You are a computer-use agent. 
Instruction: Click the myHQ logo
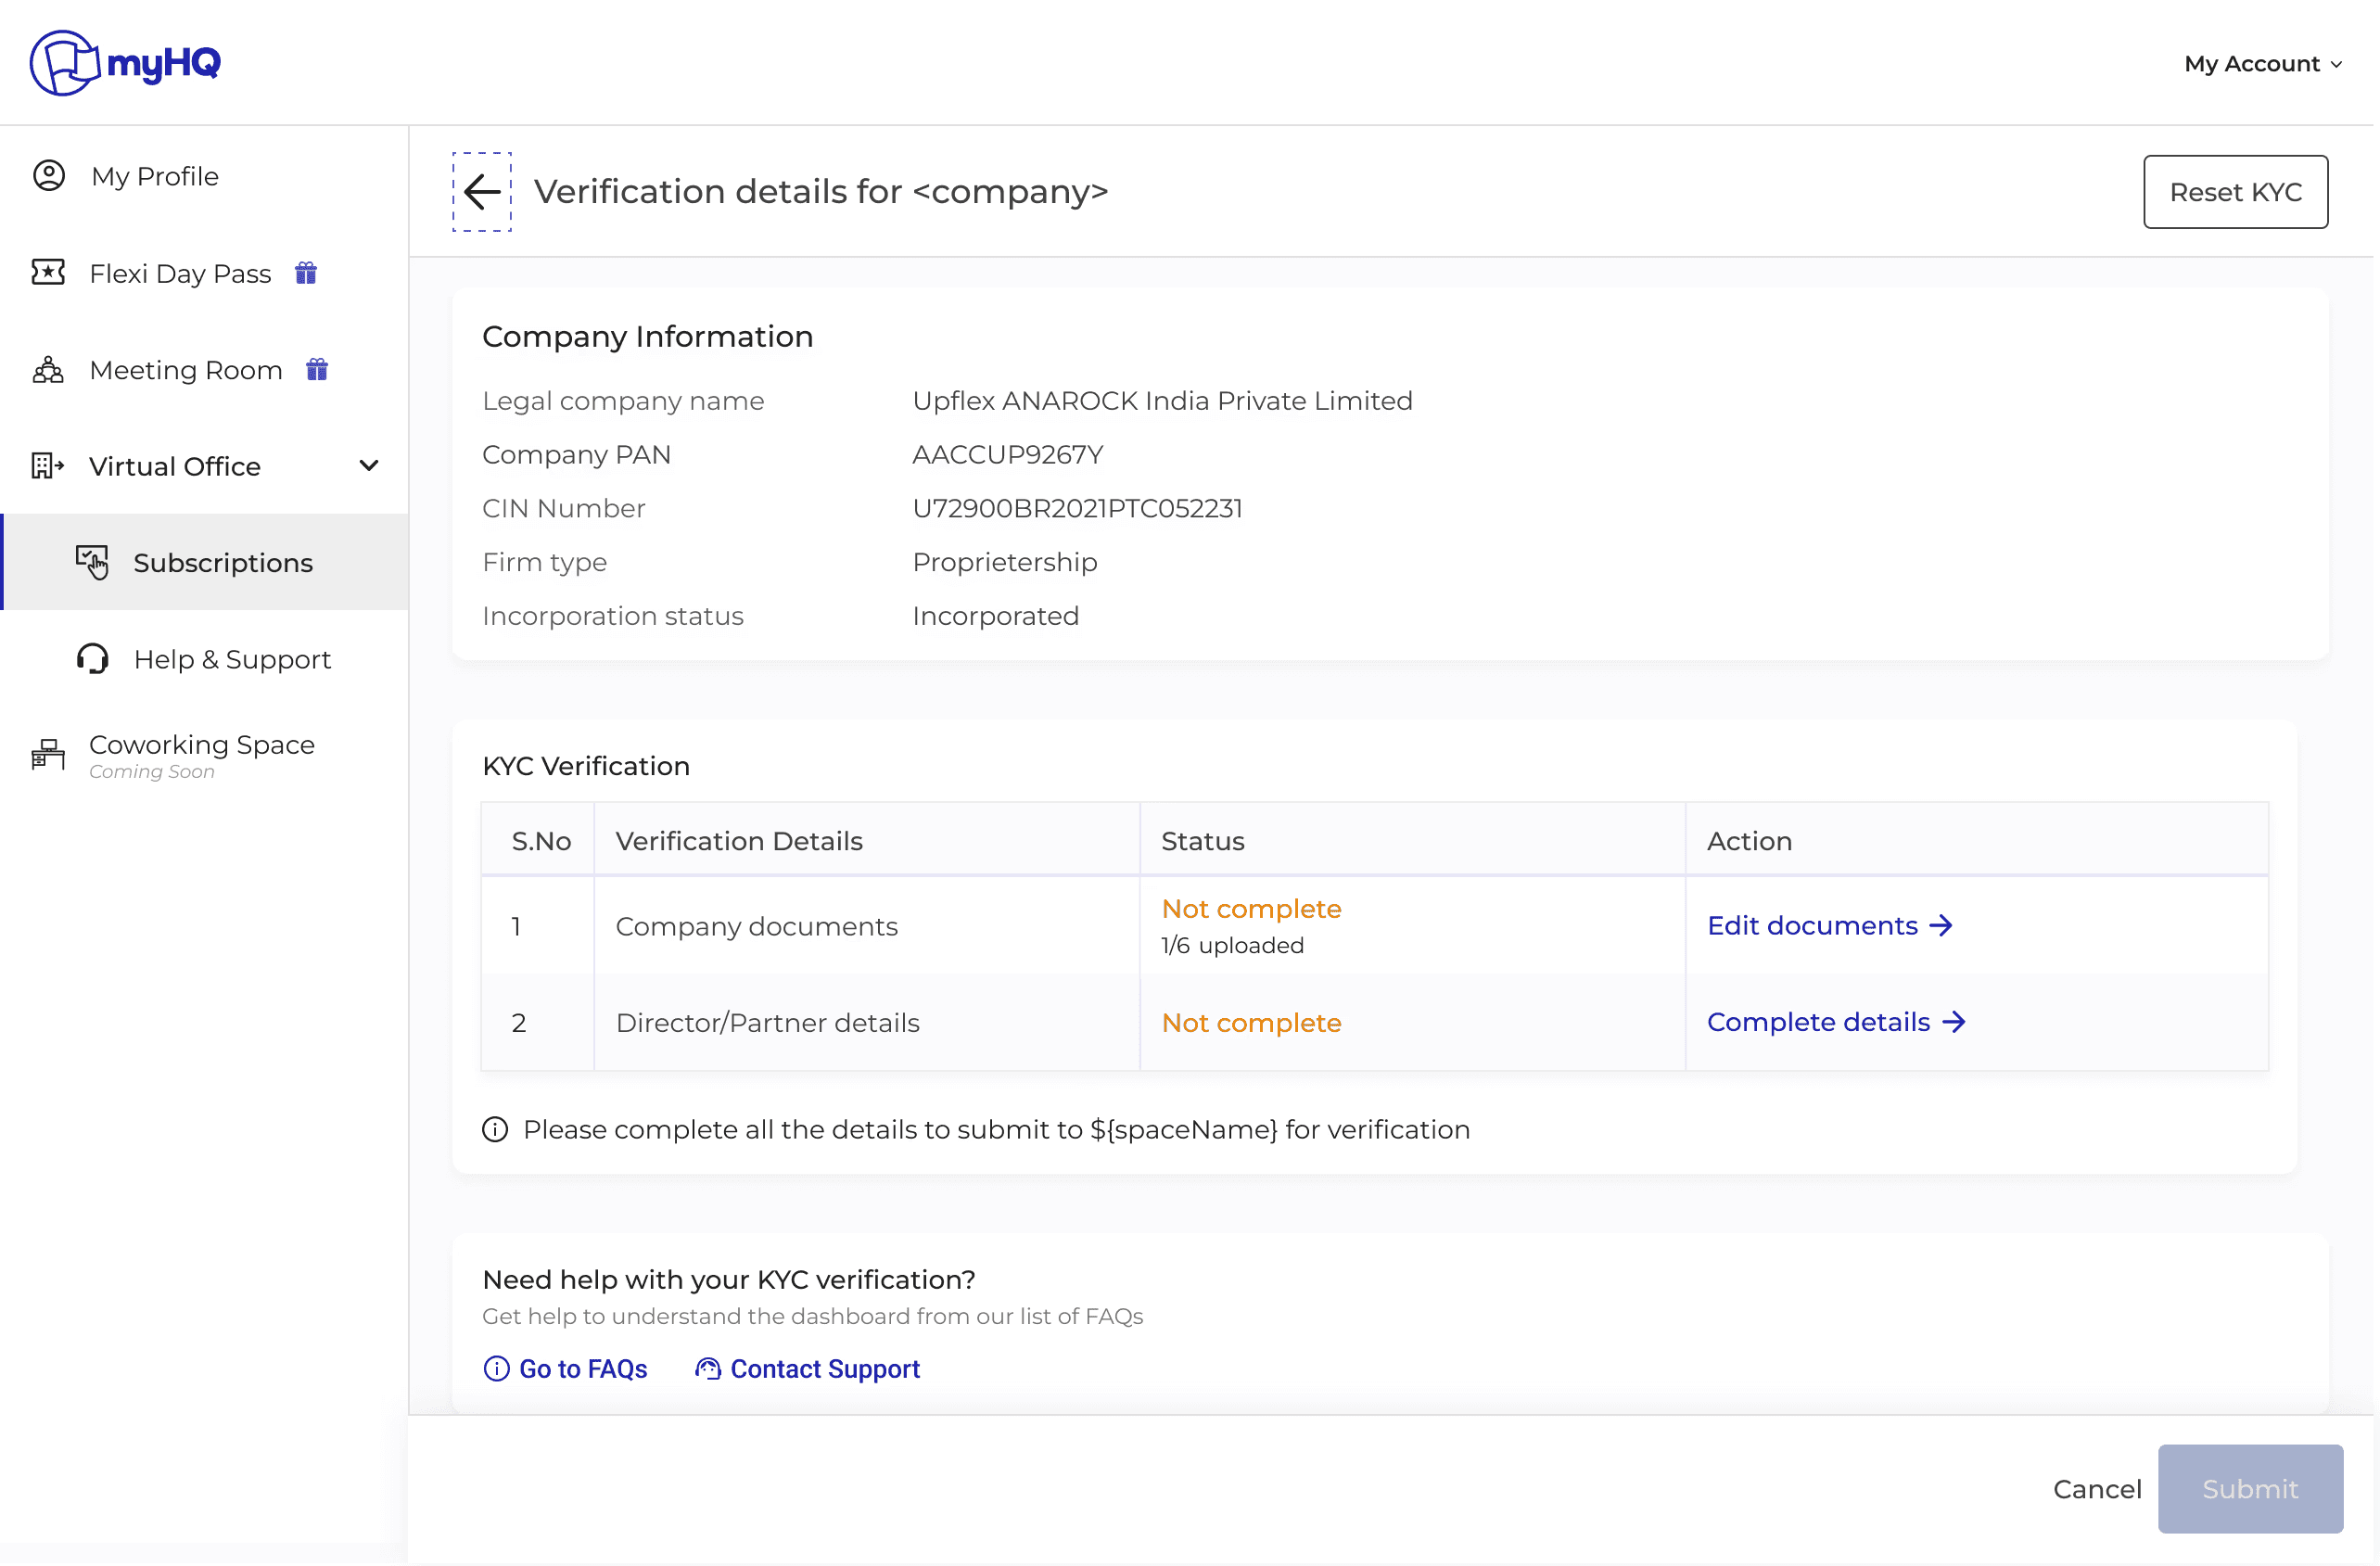(125, 63)
